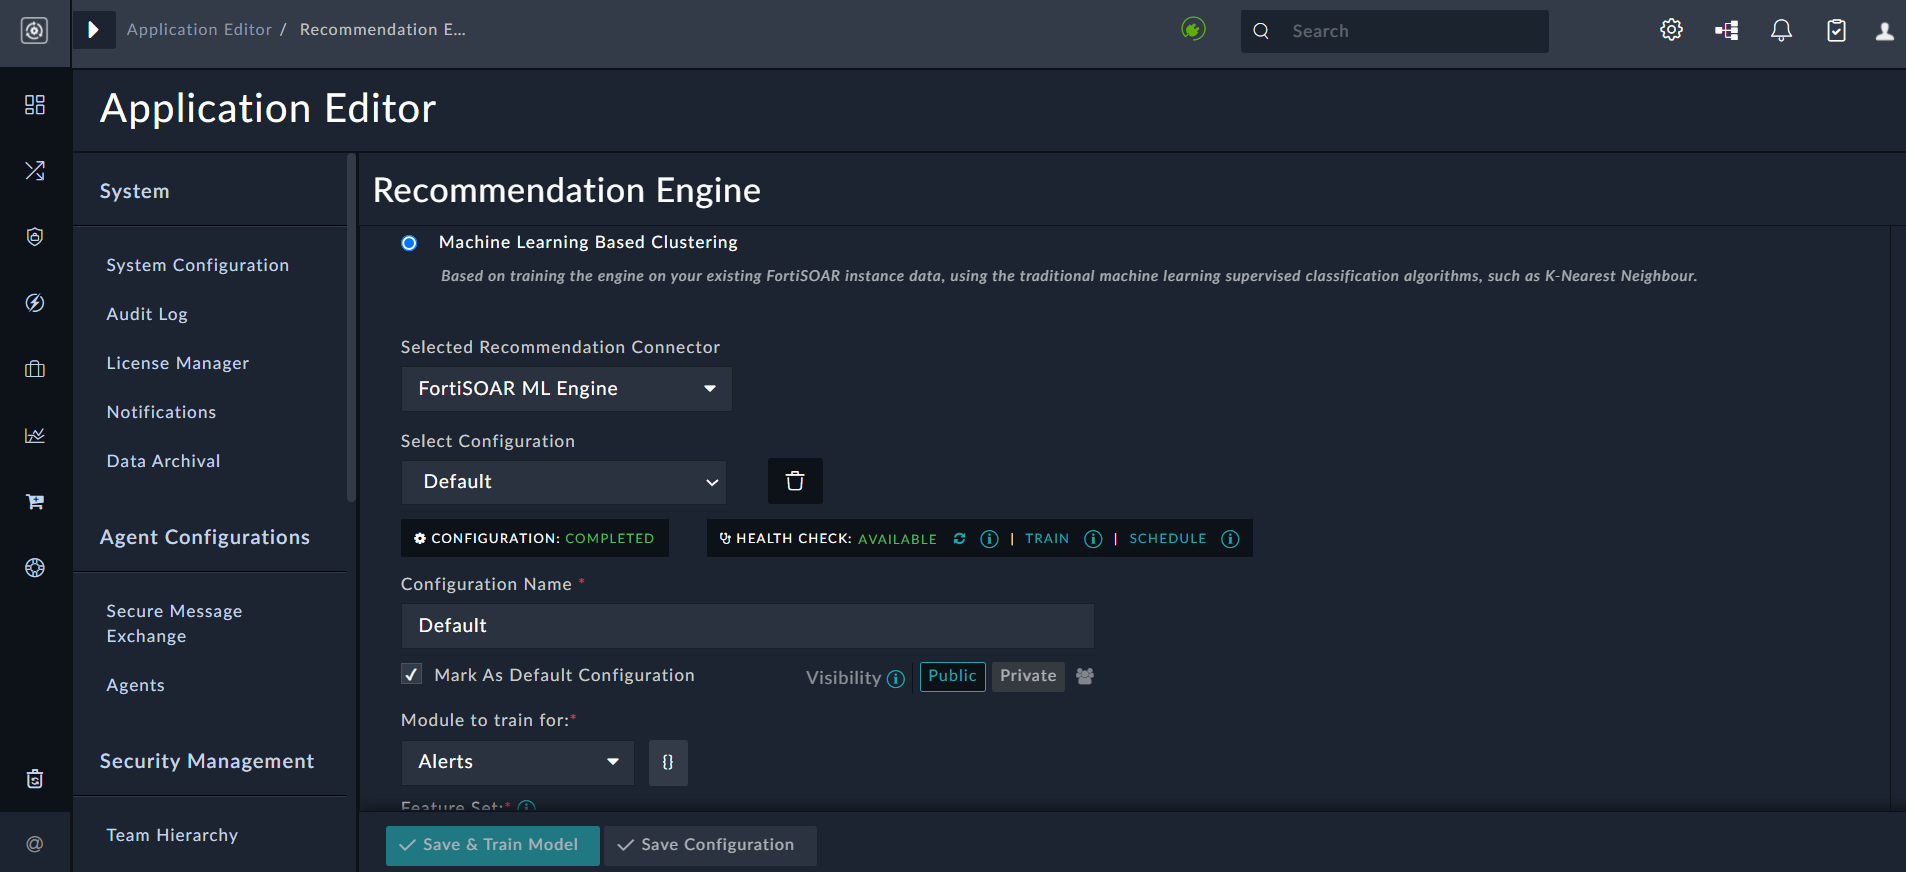Image resolution: width=1906 pixels, height=872 pixels.
Task: Show info icon next to TRAIN
Action: (1093, 539)
